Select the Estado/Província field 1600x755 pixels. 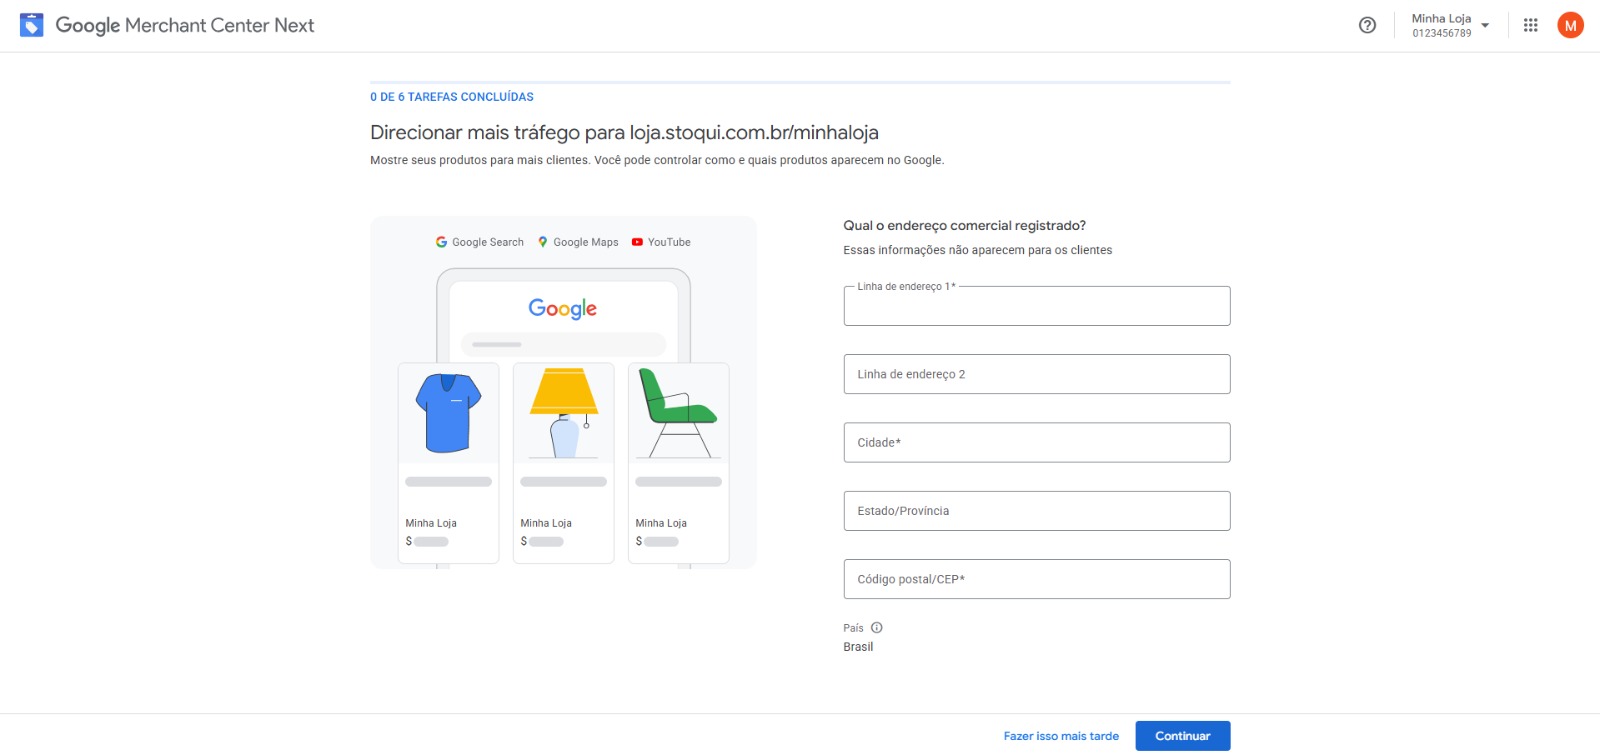coord(1036,511)
